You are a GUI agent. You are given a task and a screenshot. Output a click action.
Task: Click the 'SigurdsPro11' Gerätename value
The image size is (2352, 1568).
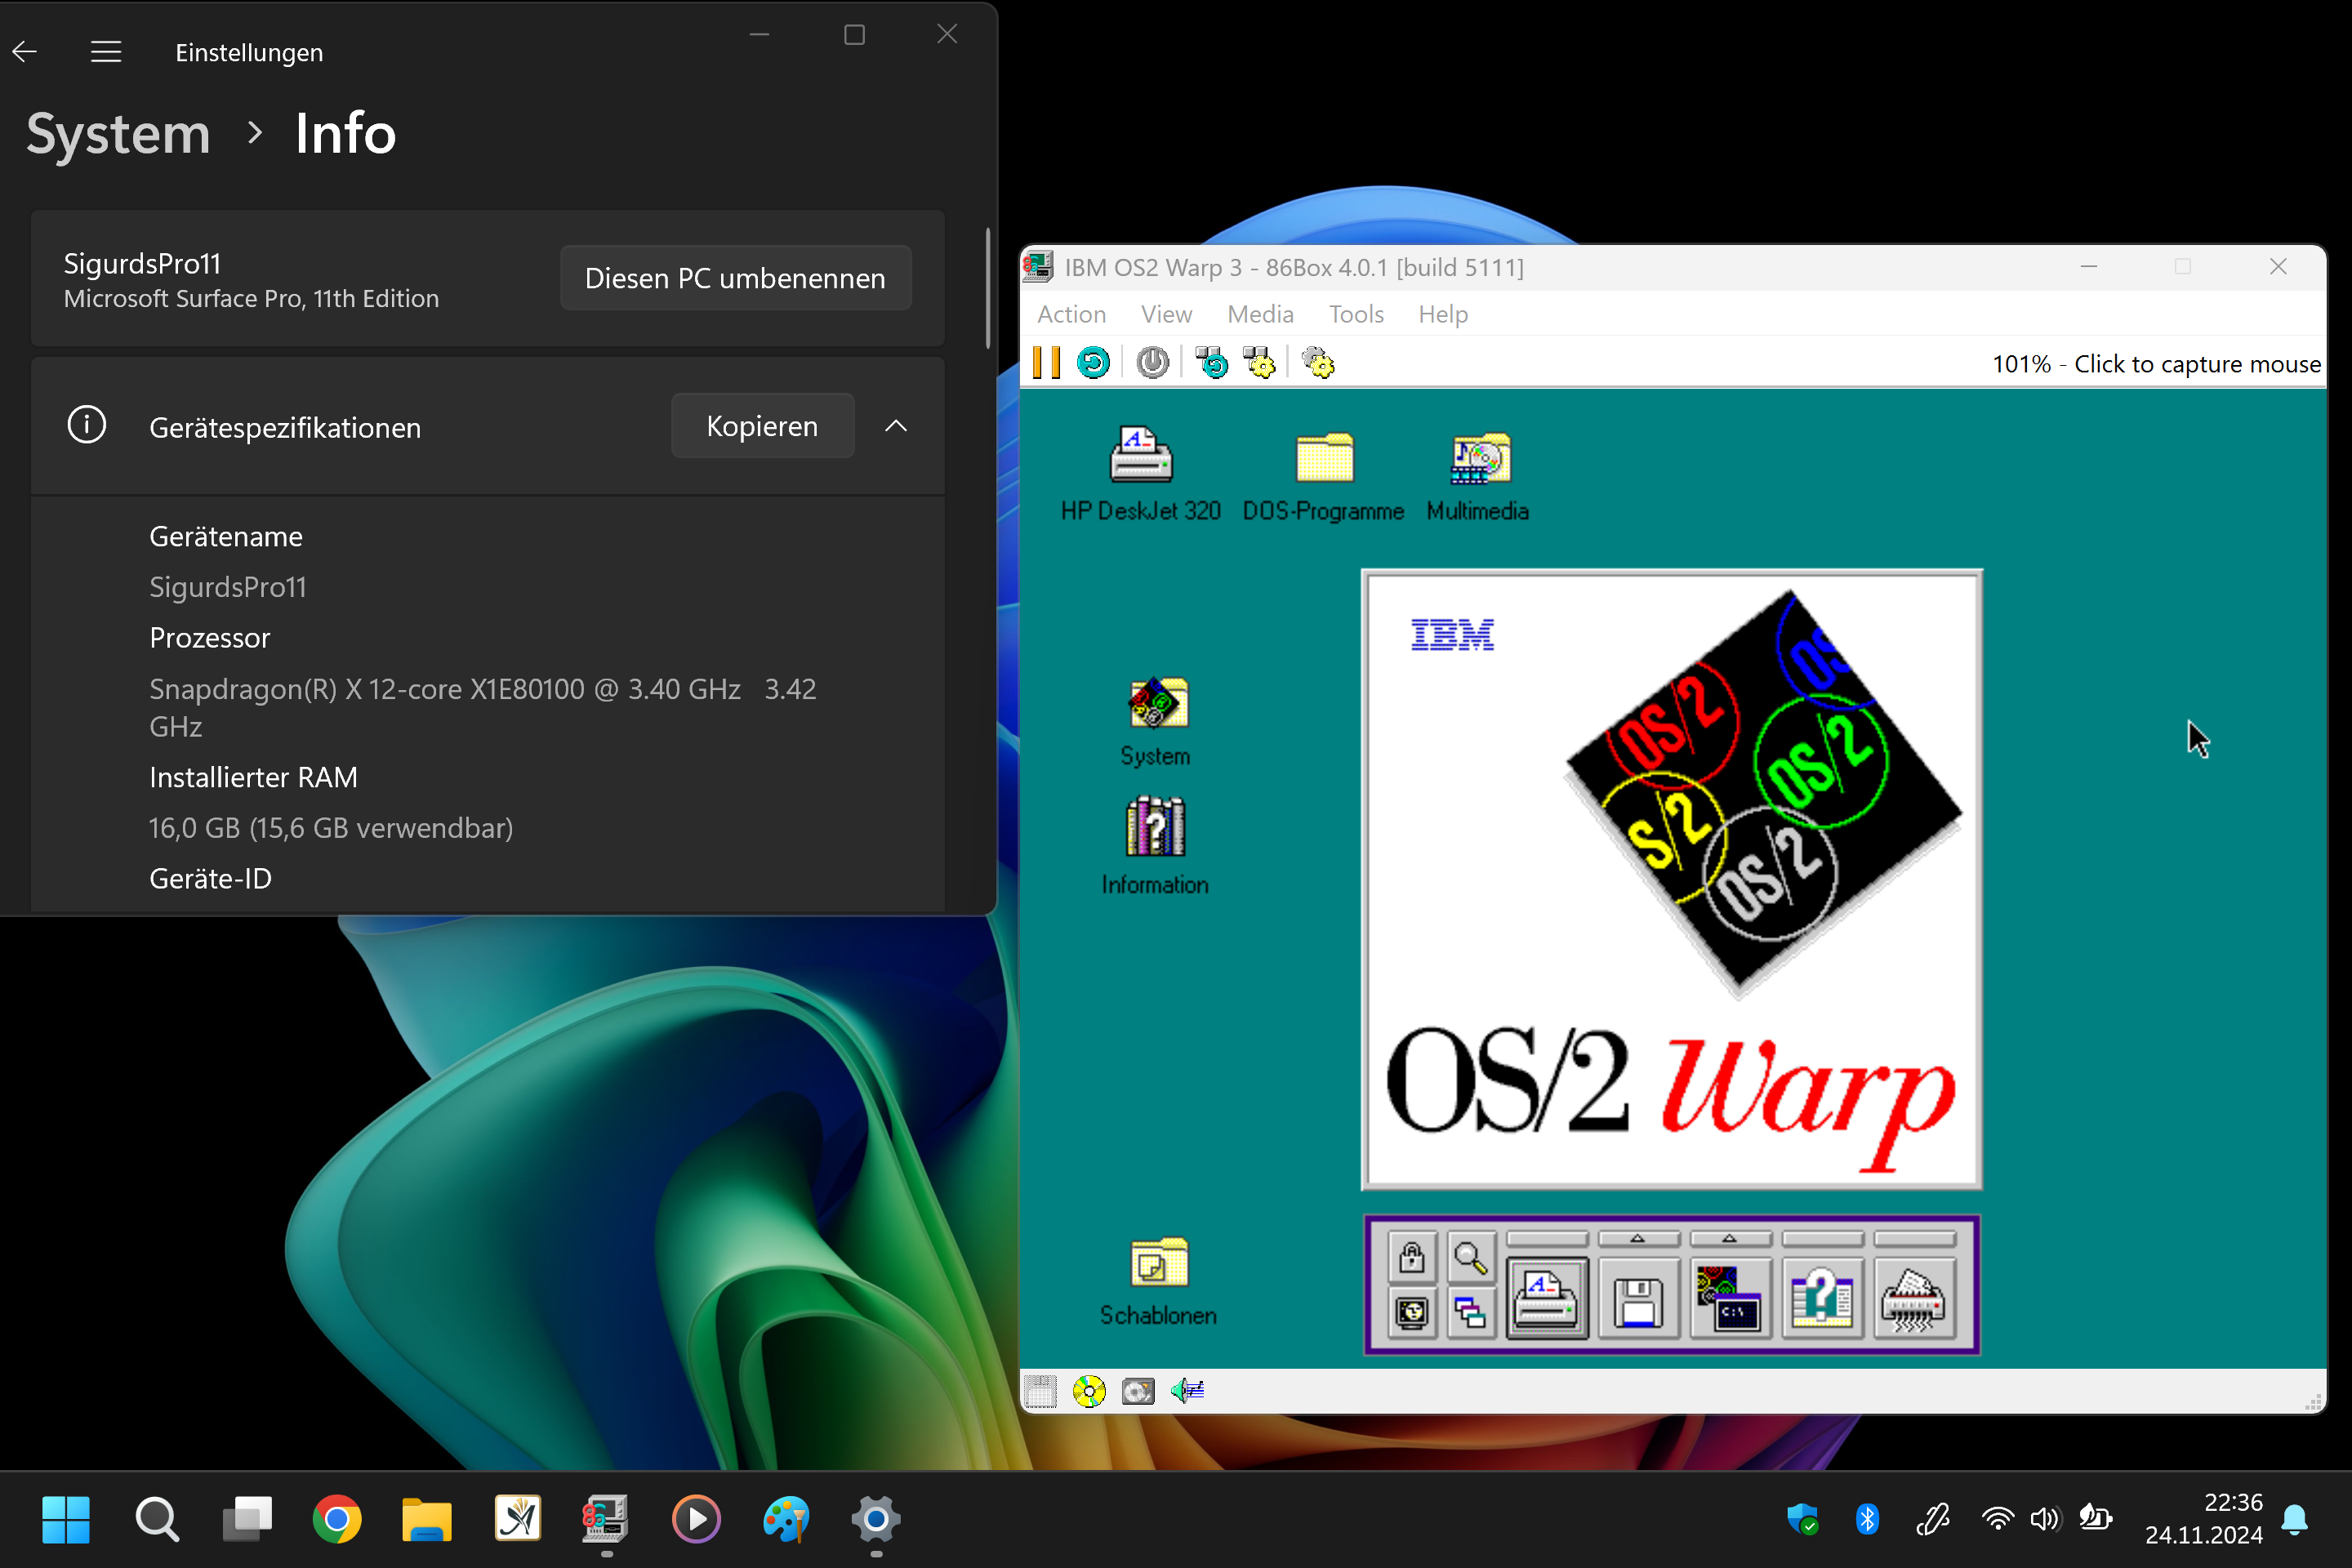(228, 587)
